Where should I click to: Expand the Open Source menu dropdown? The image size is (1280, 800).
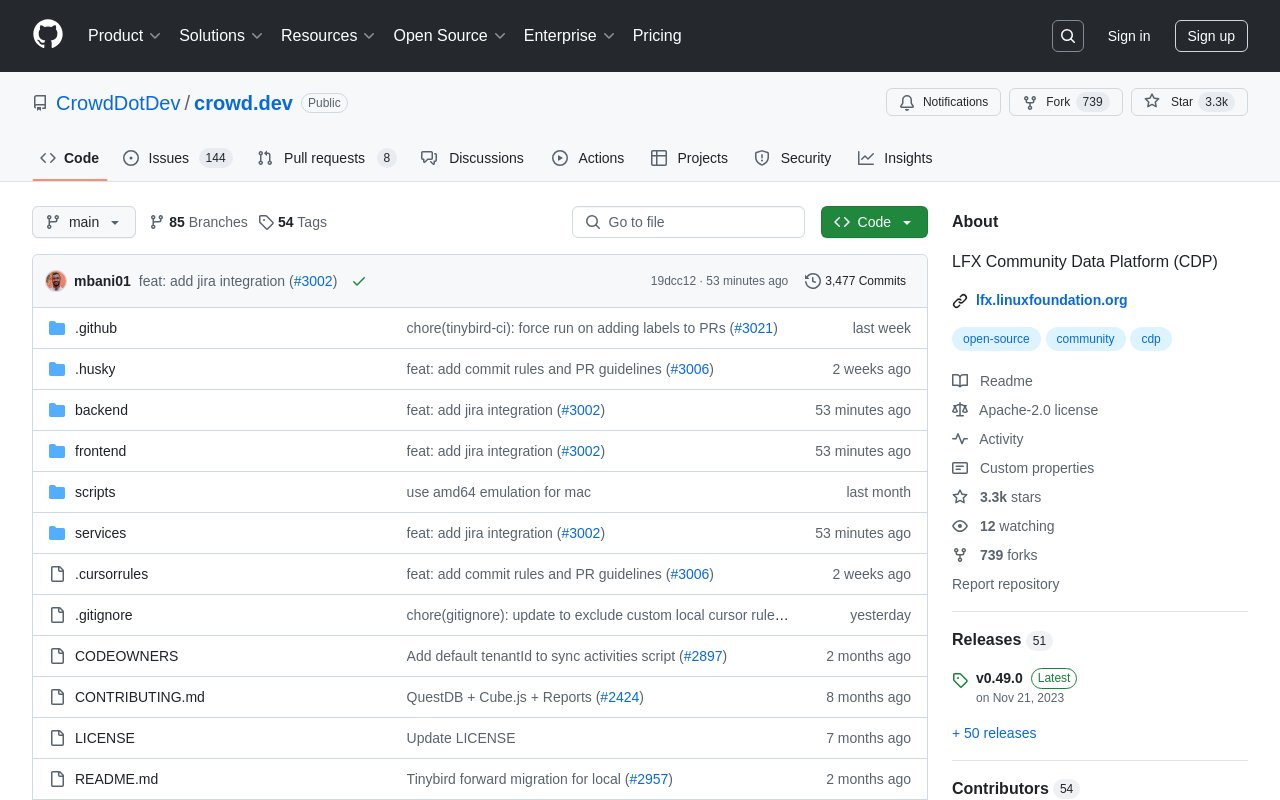(450, 36)
